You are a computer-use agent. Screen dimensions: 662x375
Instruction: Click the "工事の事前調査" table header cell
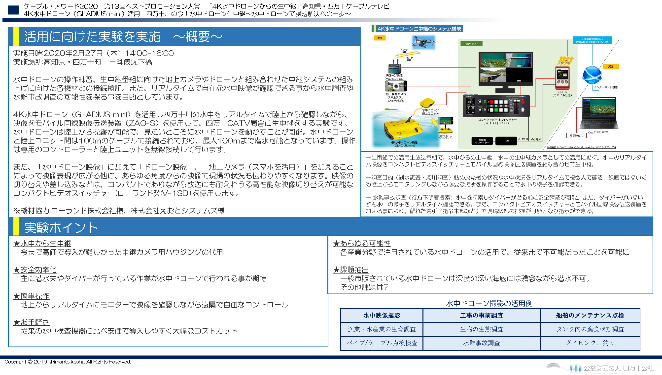pos(482,315)
